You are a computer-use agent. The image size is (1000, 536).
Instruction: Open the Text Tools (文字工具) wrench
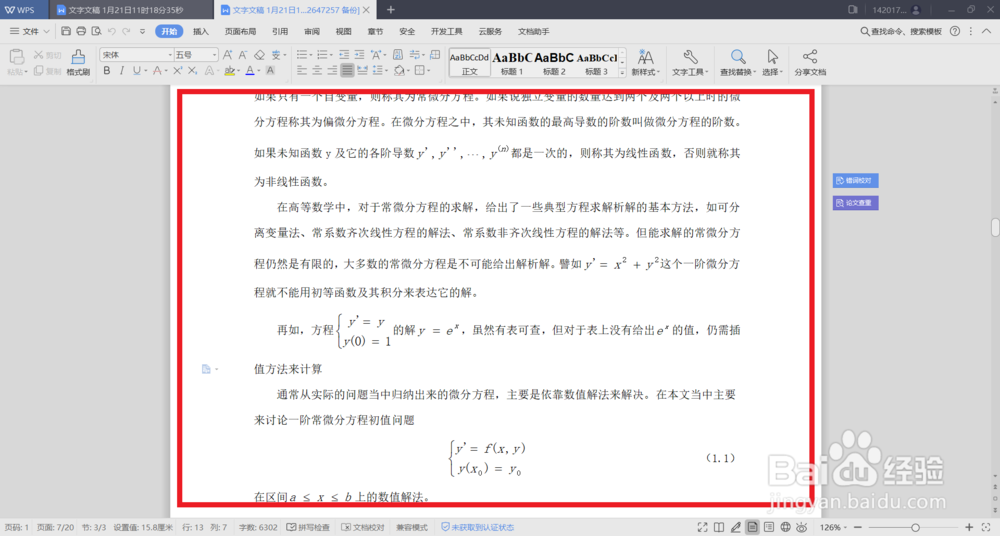[690, 63]
